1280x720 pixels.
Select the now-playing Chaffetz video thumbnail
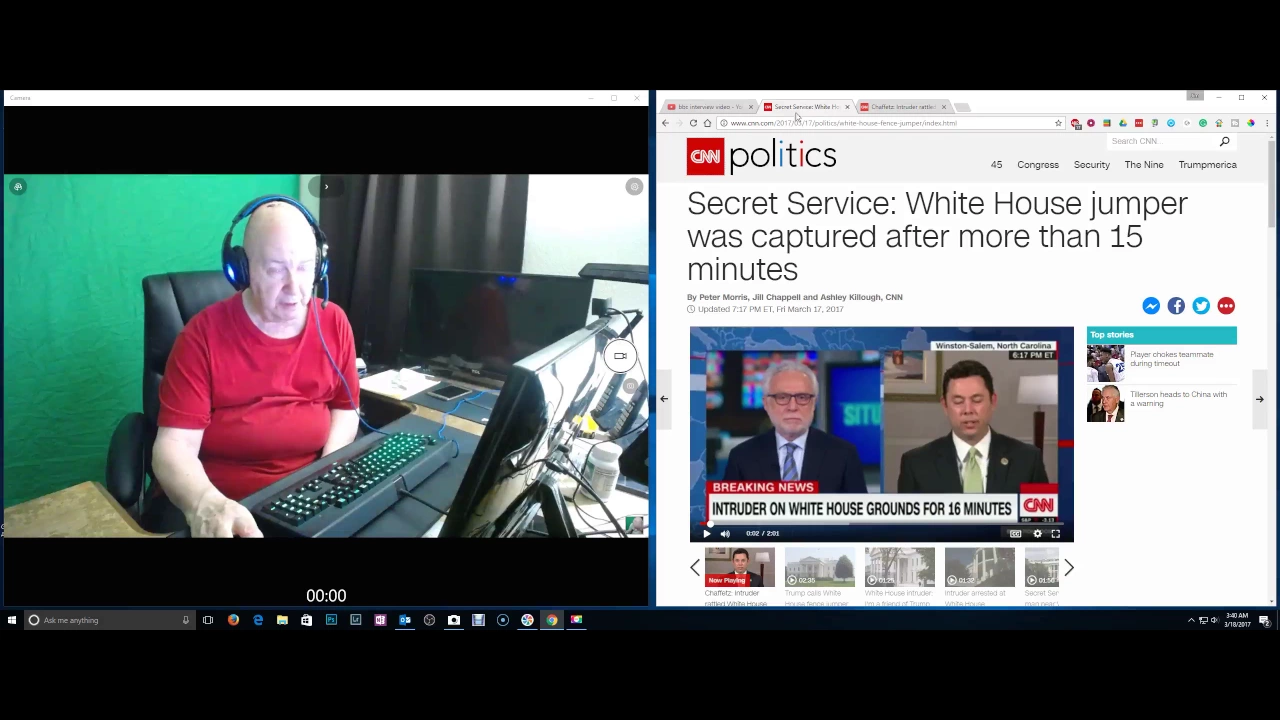pos(739,567)
